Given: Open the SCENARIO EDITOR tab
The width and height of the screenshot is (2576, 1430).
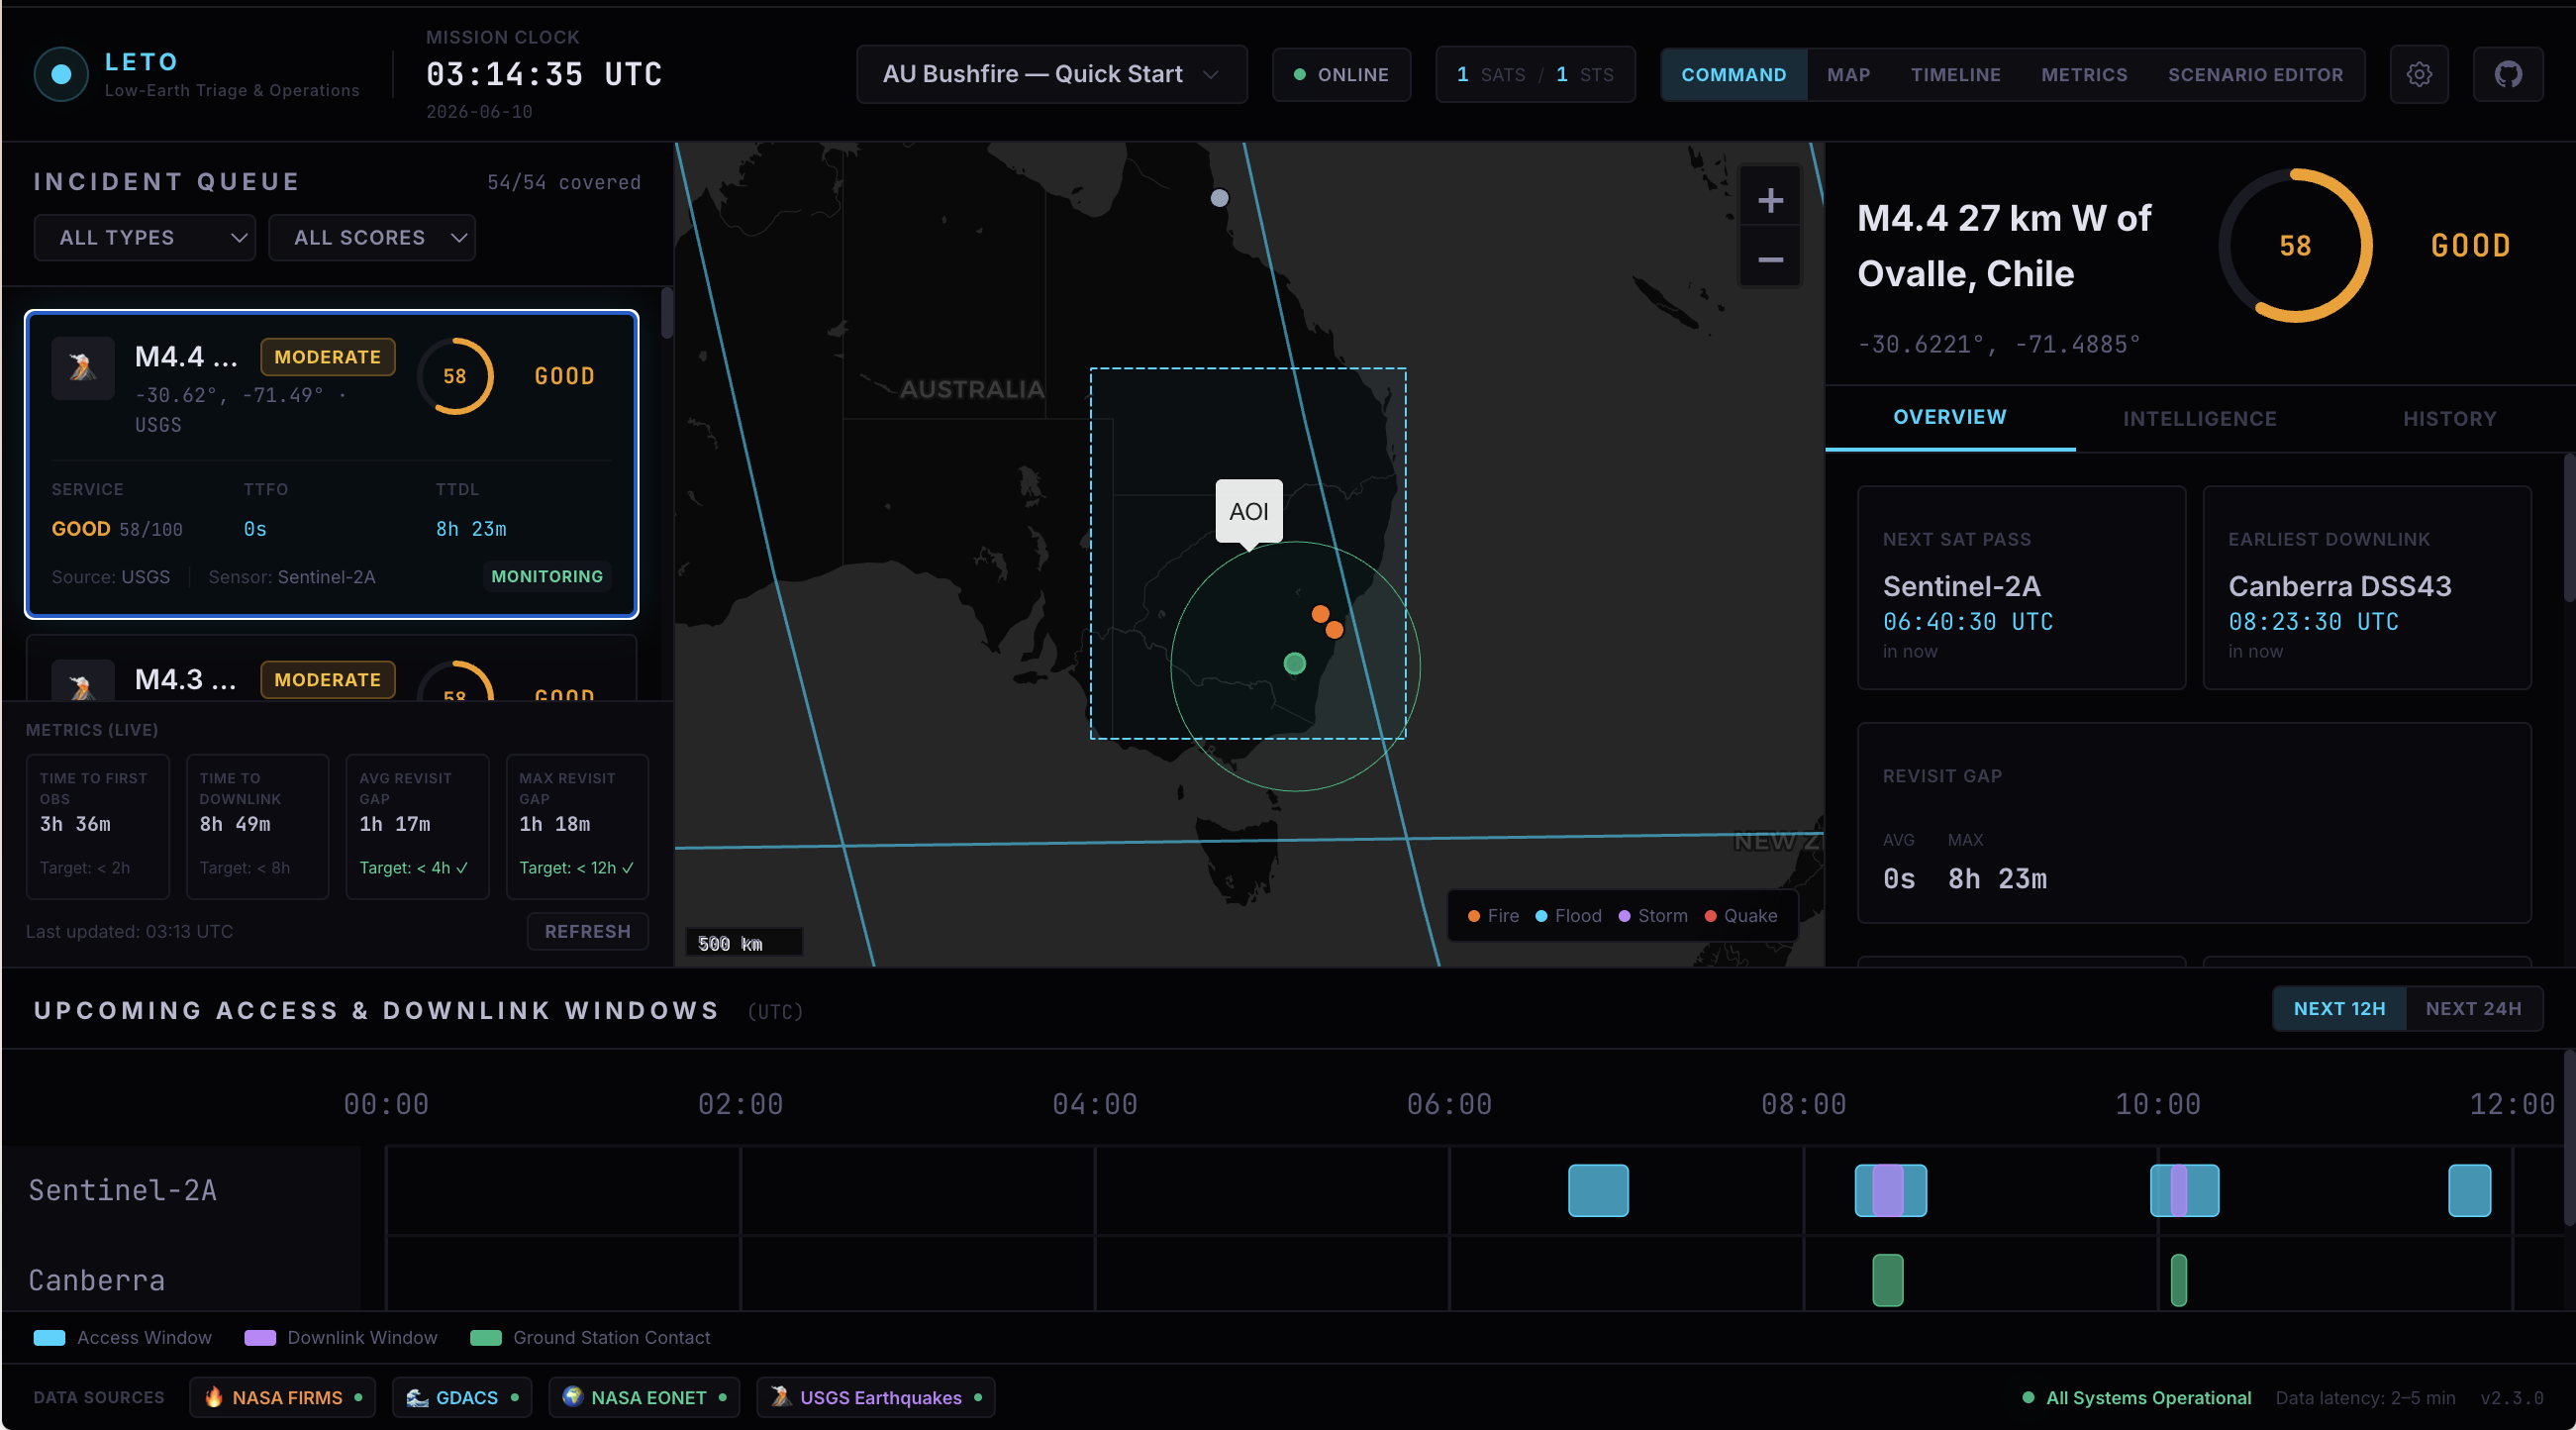Looking at the screenshot, I should click(2255, 75).
